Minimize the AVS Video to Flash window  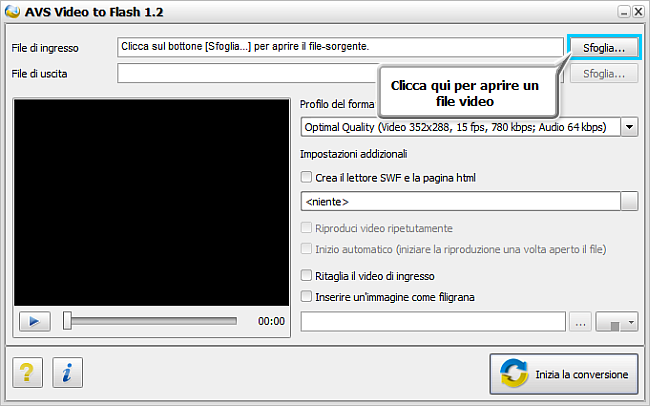[x=624, y=12]
